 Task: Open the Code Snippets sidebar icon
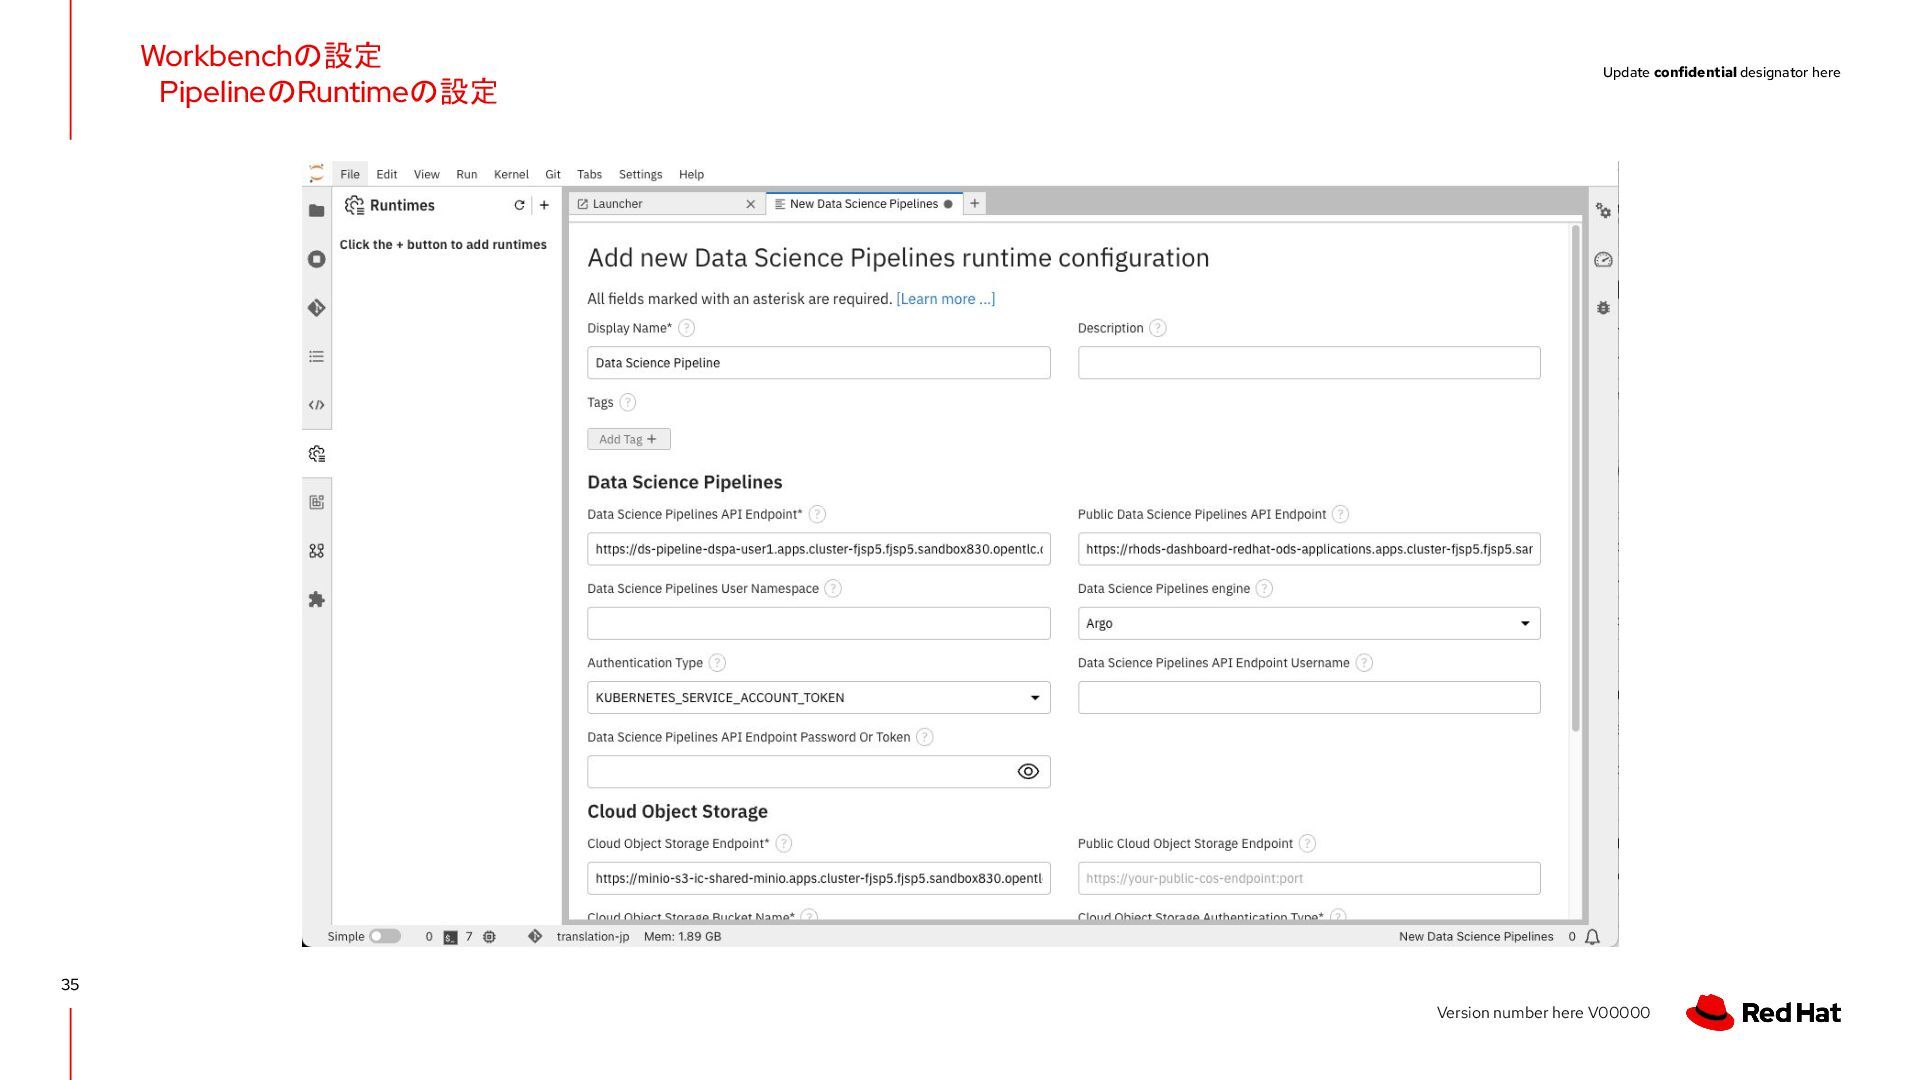317,405
